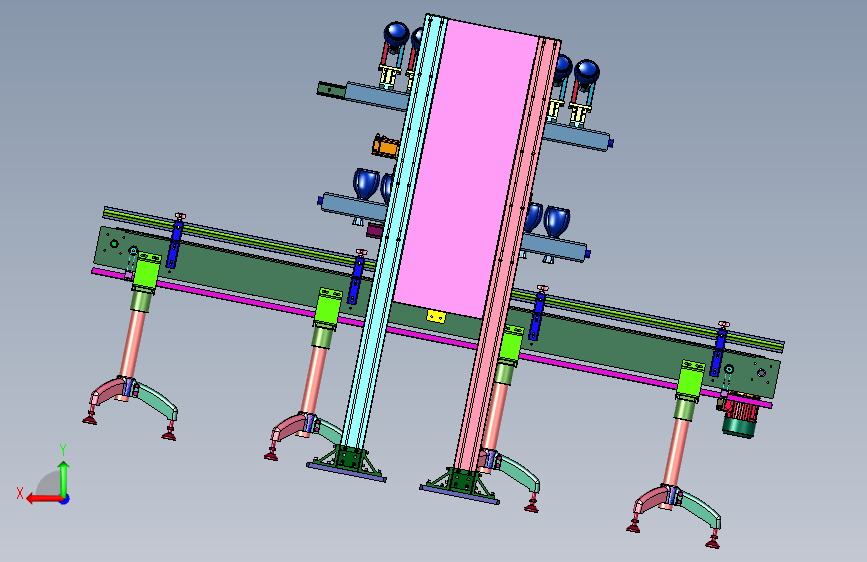The height and width of the screenshot is (562, 867).
Task: Select the yellow tag on the conveyor beam
Action: click(436, 317)
